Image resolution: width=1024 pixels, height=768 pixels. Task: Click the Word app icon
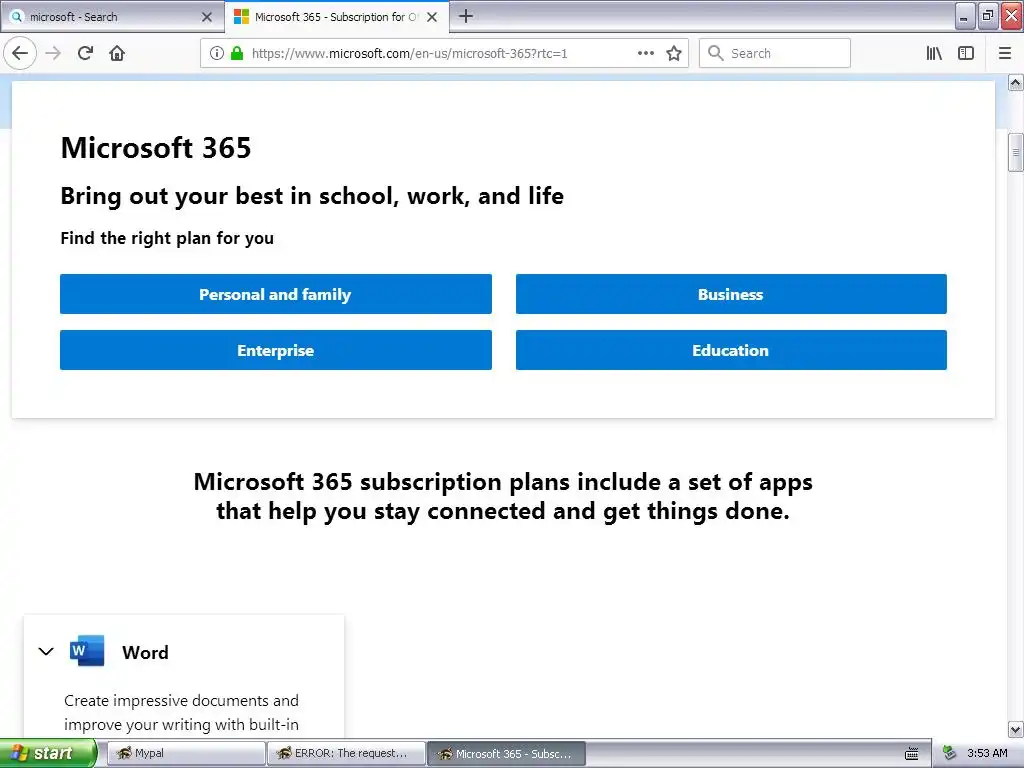[x=87, y=650]
